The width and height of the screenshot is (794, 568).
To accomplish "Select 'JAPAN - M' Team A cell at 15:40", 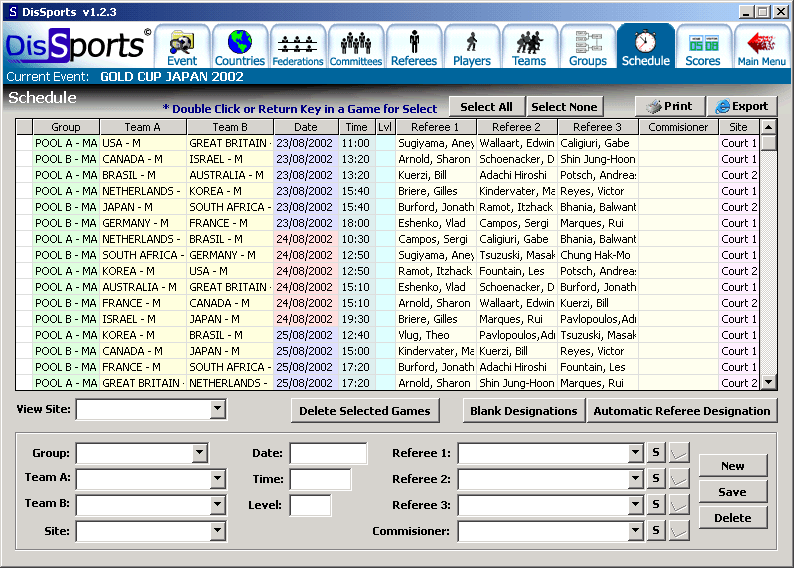I will [x=143, y=207].
